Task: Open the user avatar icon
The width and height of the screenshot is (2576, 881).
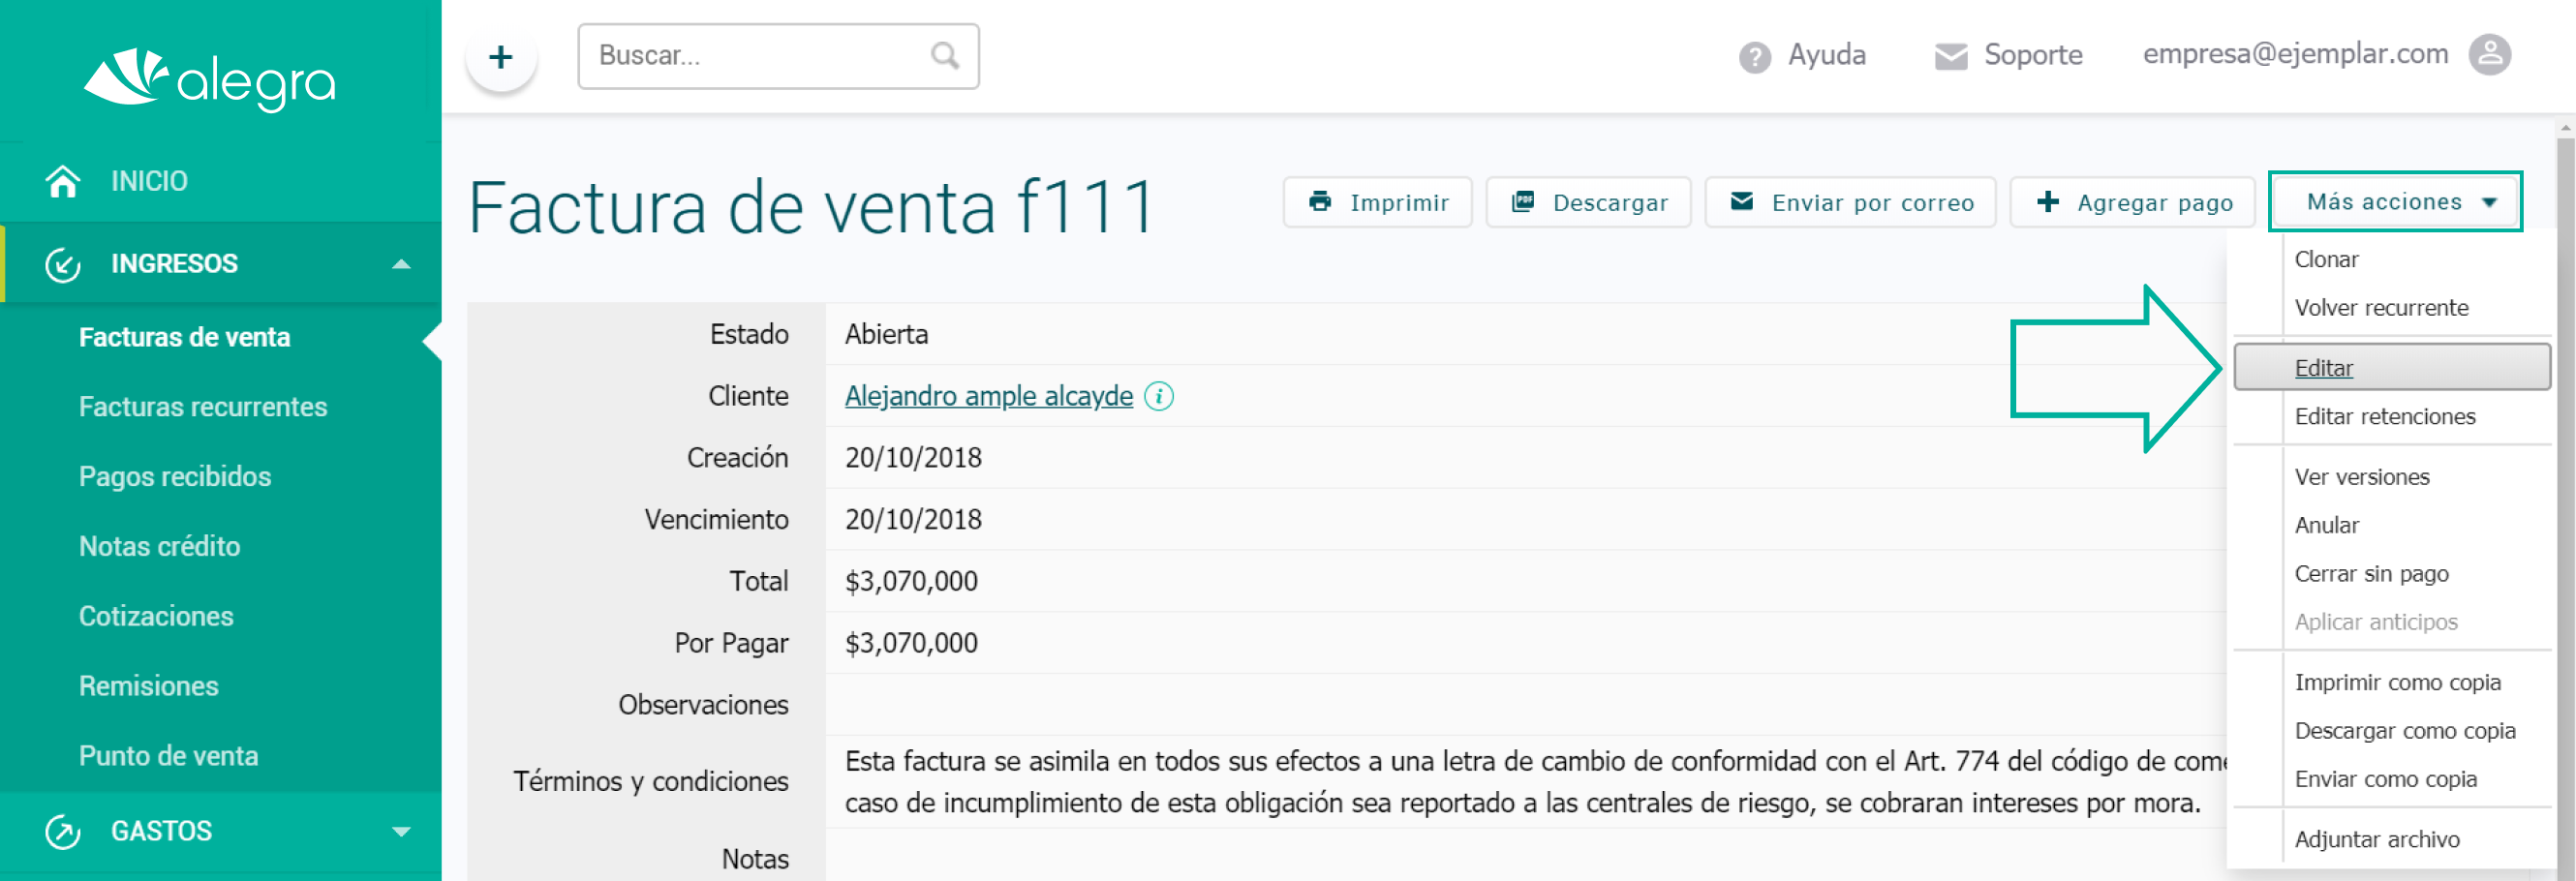Action: (x=2490, y=55)
